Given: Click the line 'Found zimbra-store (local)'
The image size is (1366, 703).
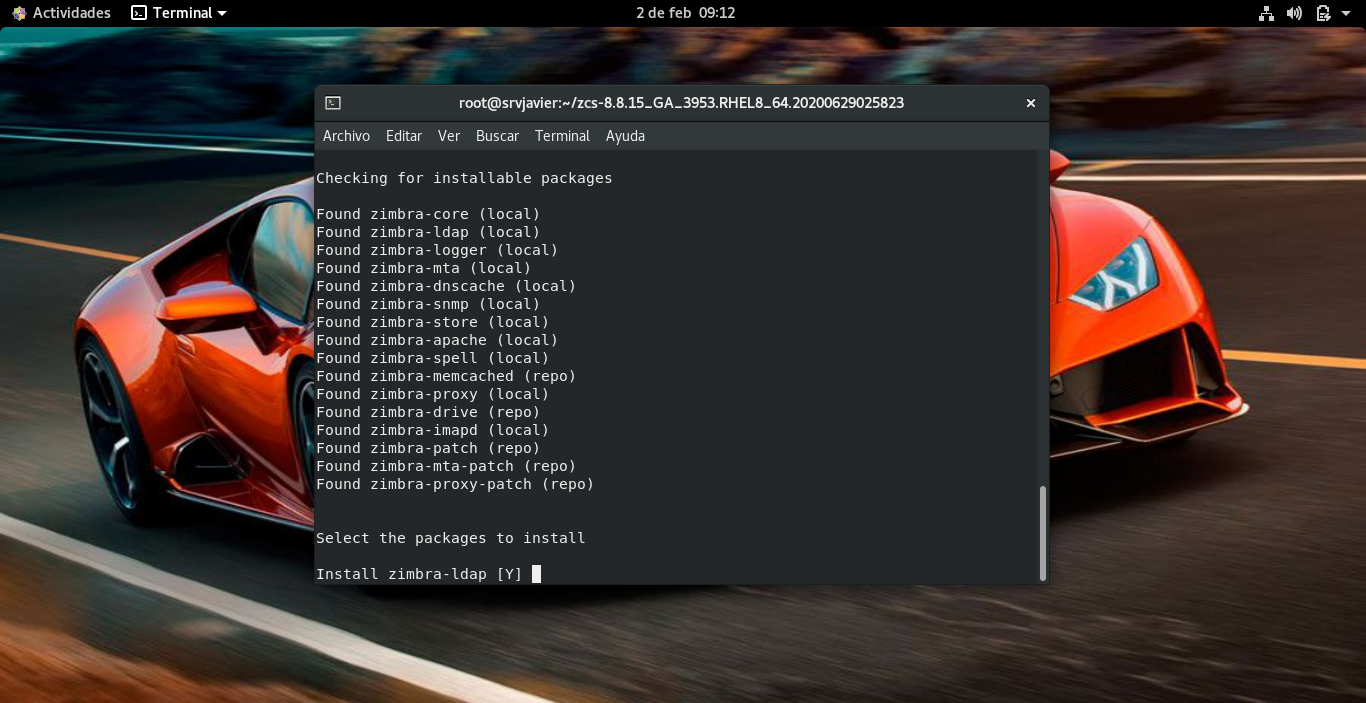Looking at the screenshot, I should coord(433,322).
